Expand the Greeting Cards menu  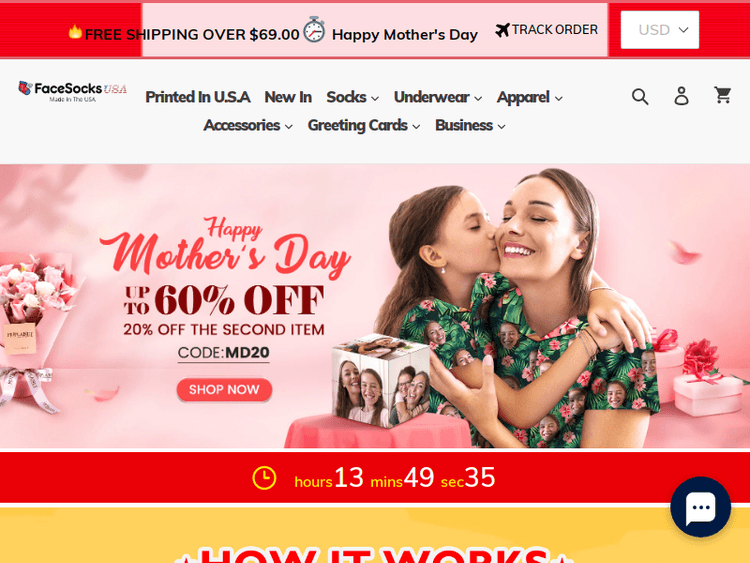pos(364,125)
